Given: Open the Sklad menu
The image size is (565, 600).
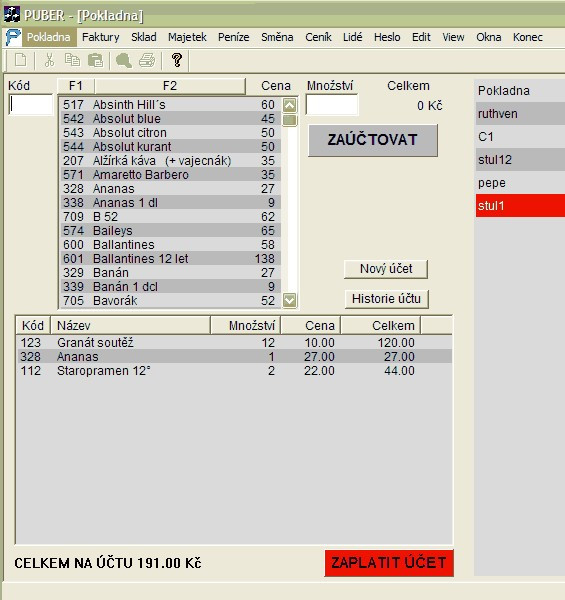Looking at the screenshot, I should [x=144, y=37].
